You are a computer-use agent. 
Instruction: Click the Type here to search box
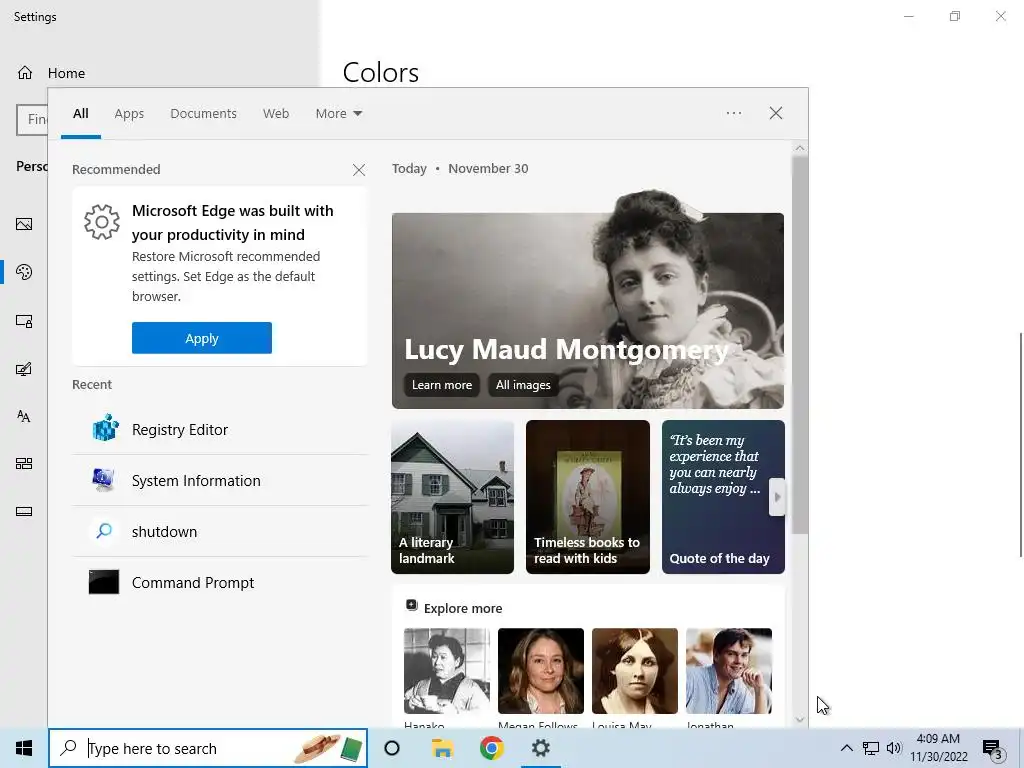point(208,748)
